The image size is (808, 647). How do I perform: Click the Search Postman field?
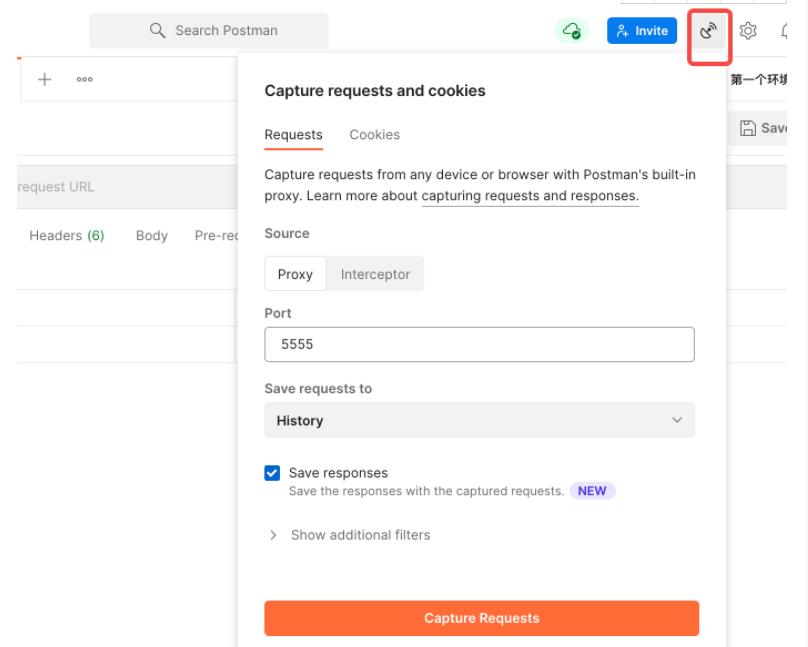(209, 30)
